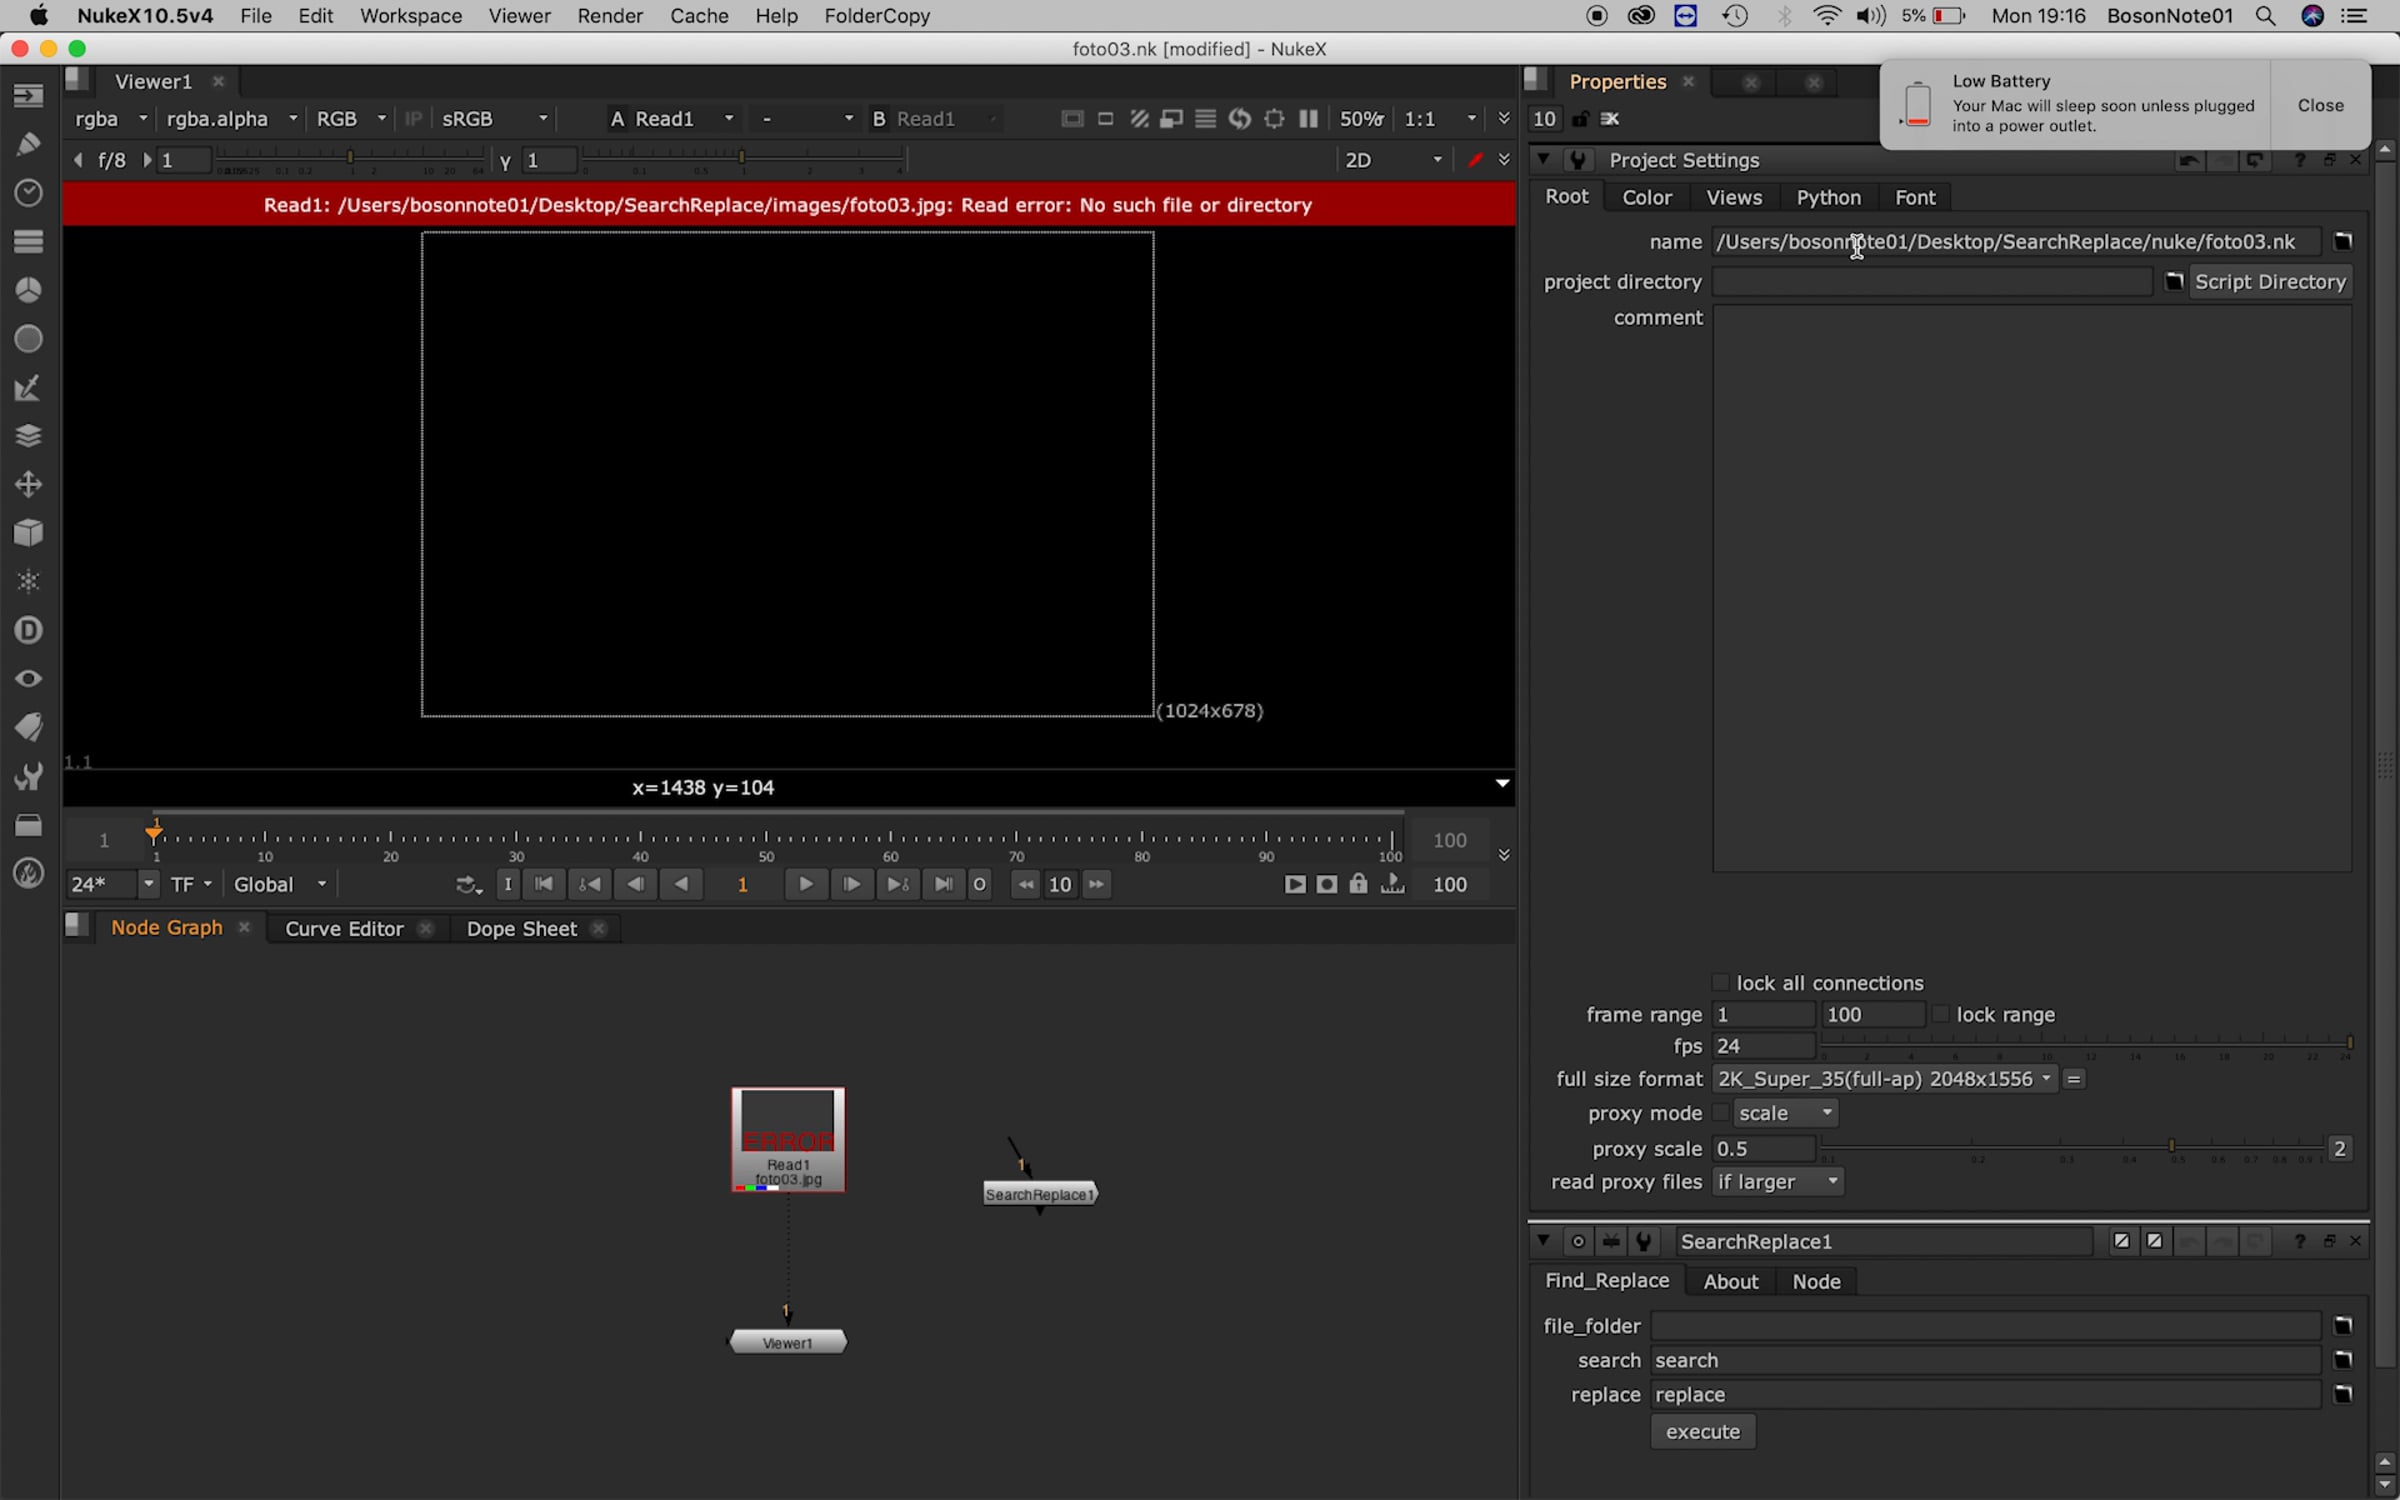Open the Time nodes clock icon
This screenshot has height=1500, width=2400.
click(x=28, y=192)
